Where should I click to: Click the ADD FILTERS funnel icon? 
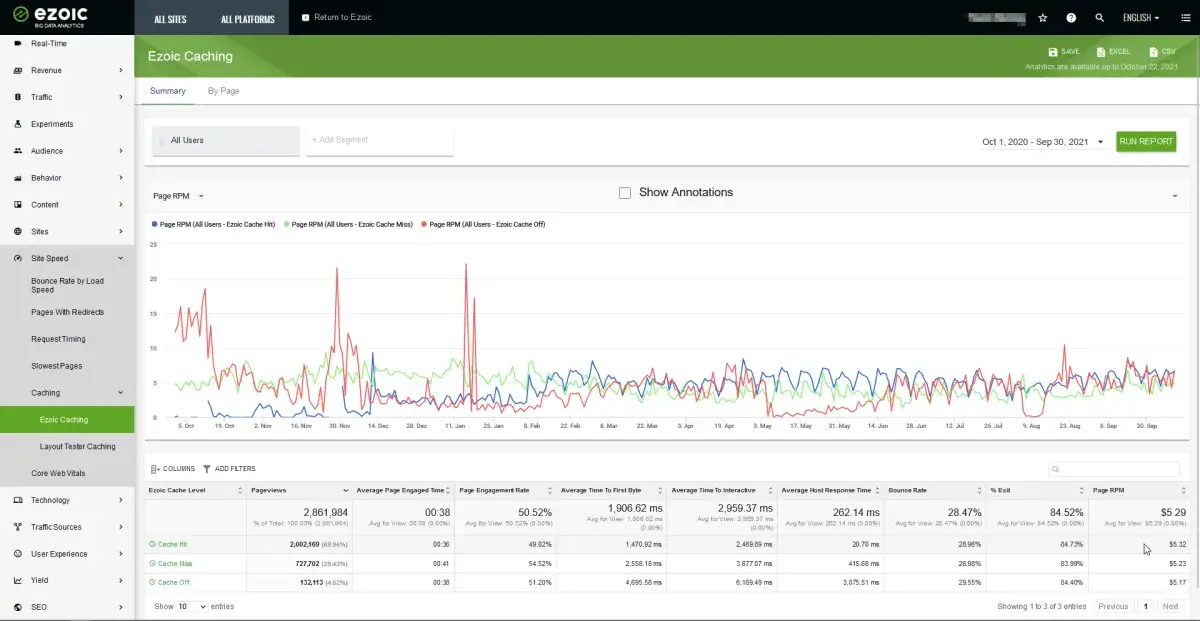(207, 469)
